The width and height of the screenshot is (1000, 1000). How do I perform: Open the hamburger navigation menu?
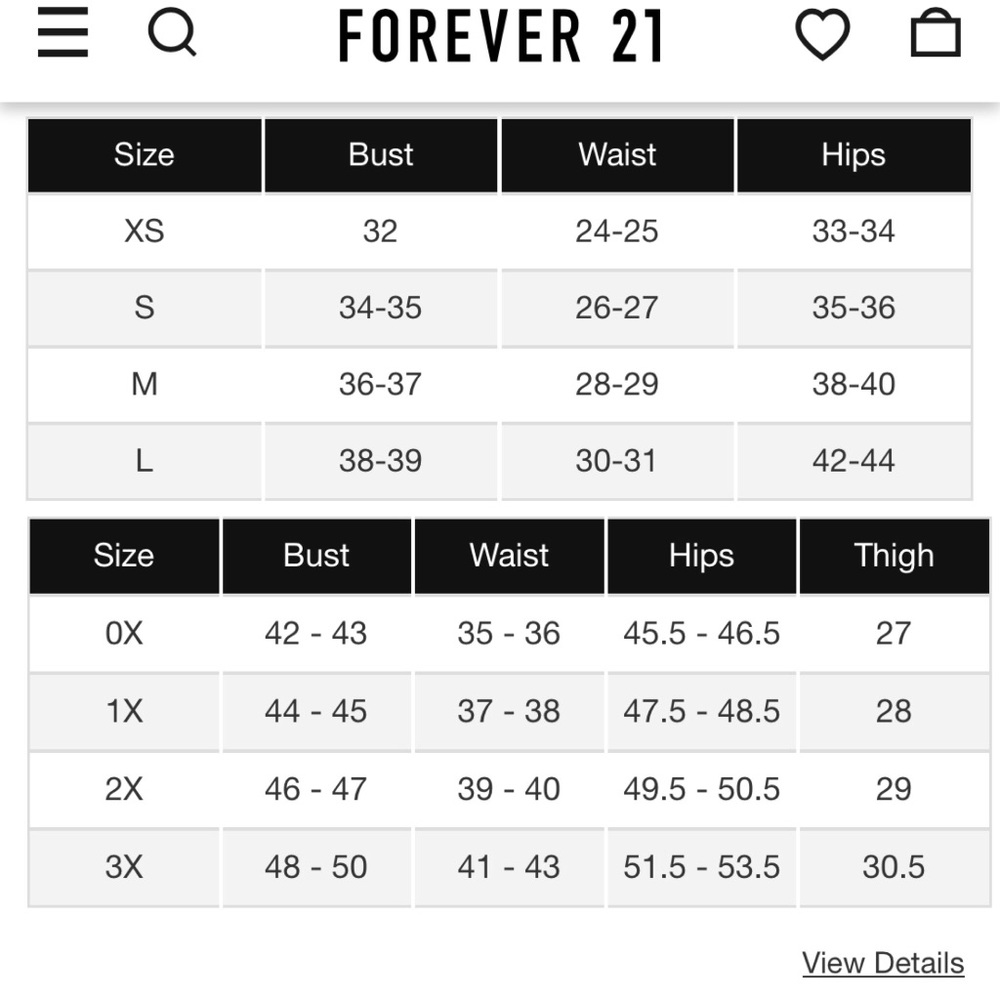point(62,33)
